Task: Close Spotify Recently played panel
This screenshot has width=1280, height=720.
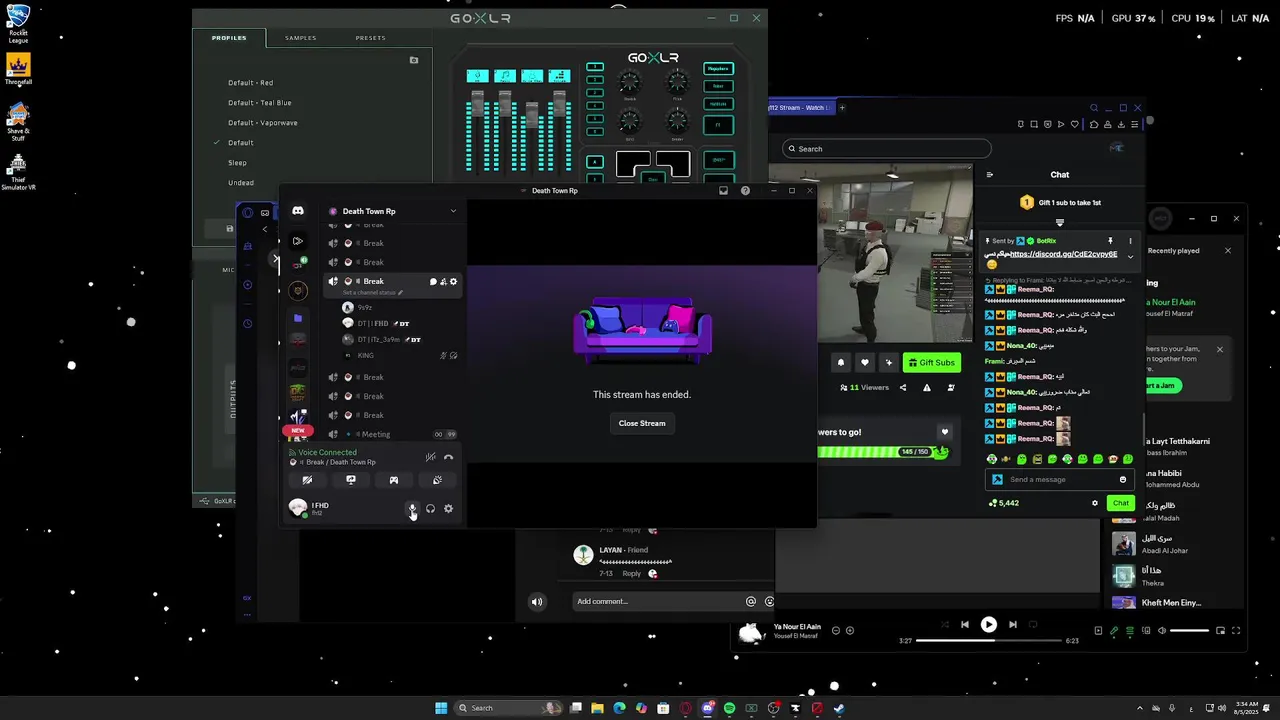Action: click(x=1228, y=250)
